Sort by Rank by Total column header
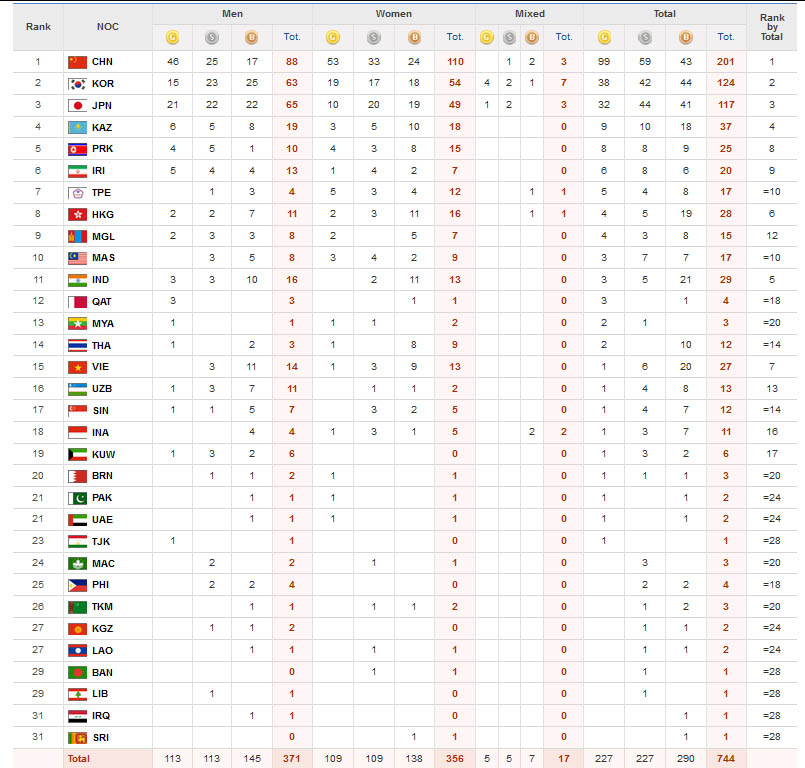The image size is (805, 768). (x=772, y=27)
